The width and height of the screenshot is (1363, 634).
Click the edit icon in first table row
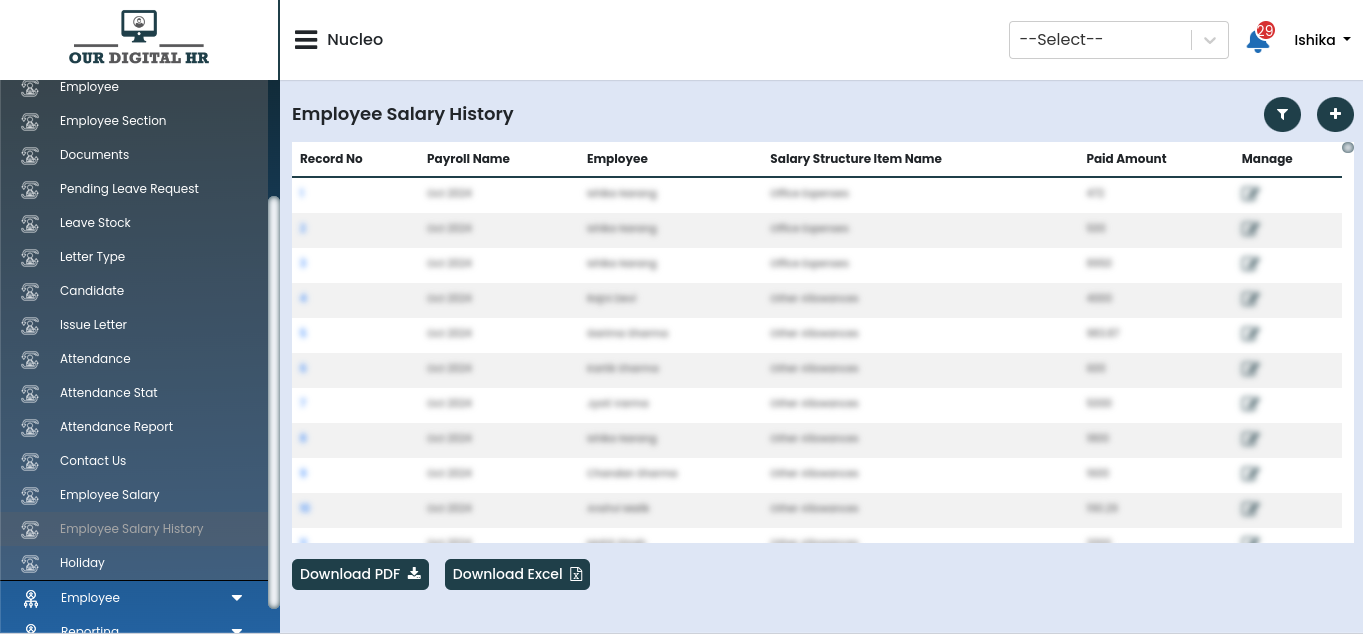pyautogui.click(x=1249, y=194)
